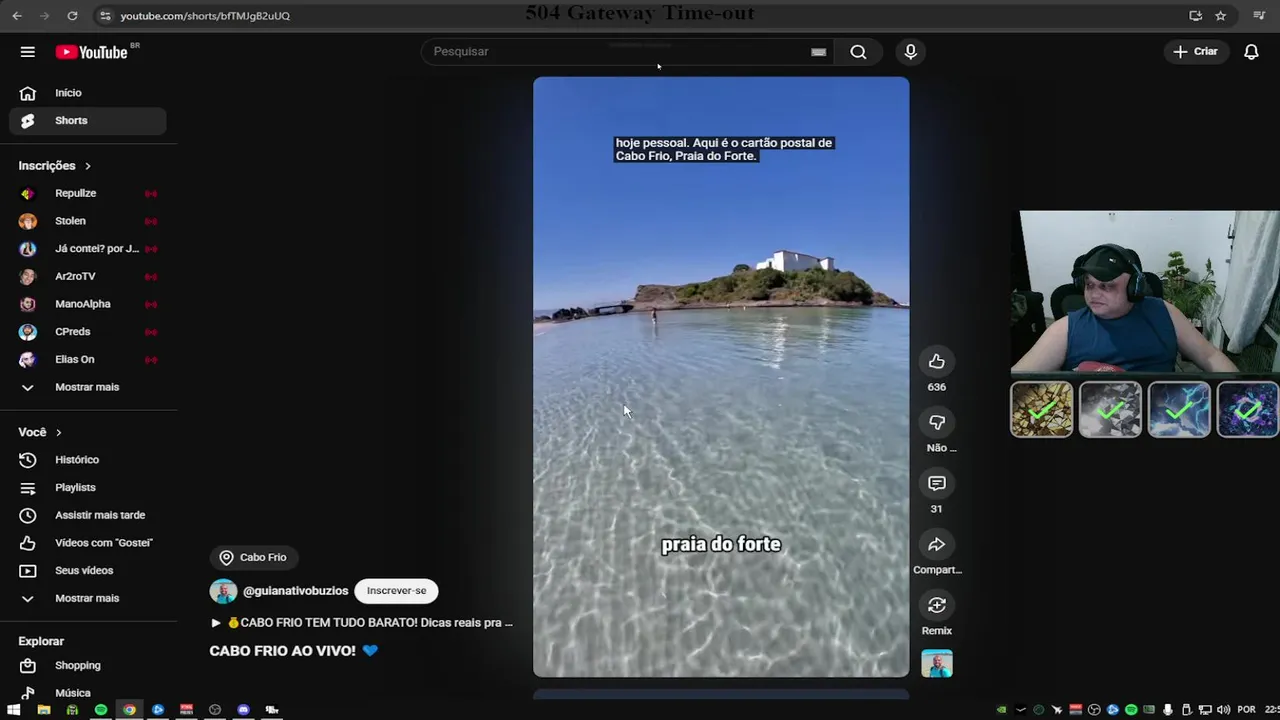Remix this Short
Viewport: 1280px width, 720px height.
pos(936,605)
